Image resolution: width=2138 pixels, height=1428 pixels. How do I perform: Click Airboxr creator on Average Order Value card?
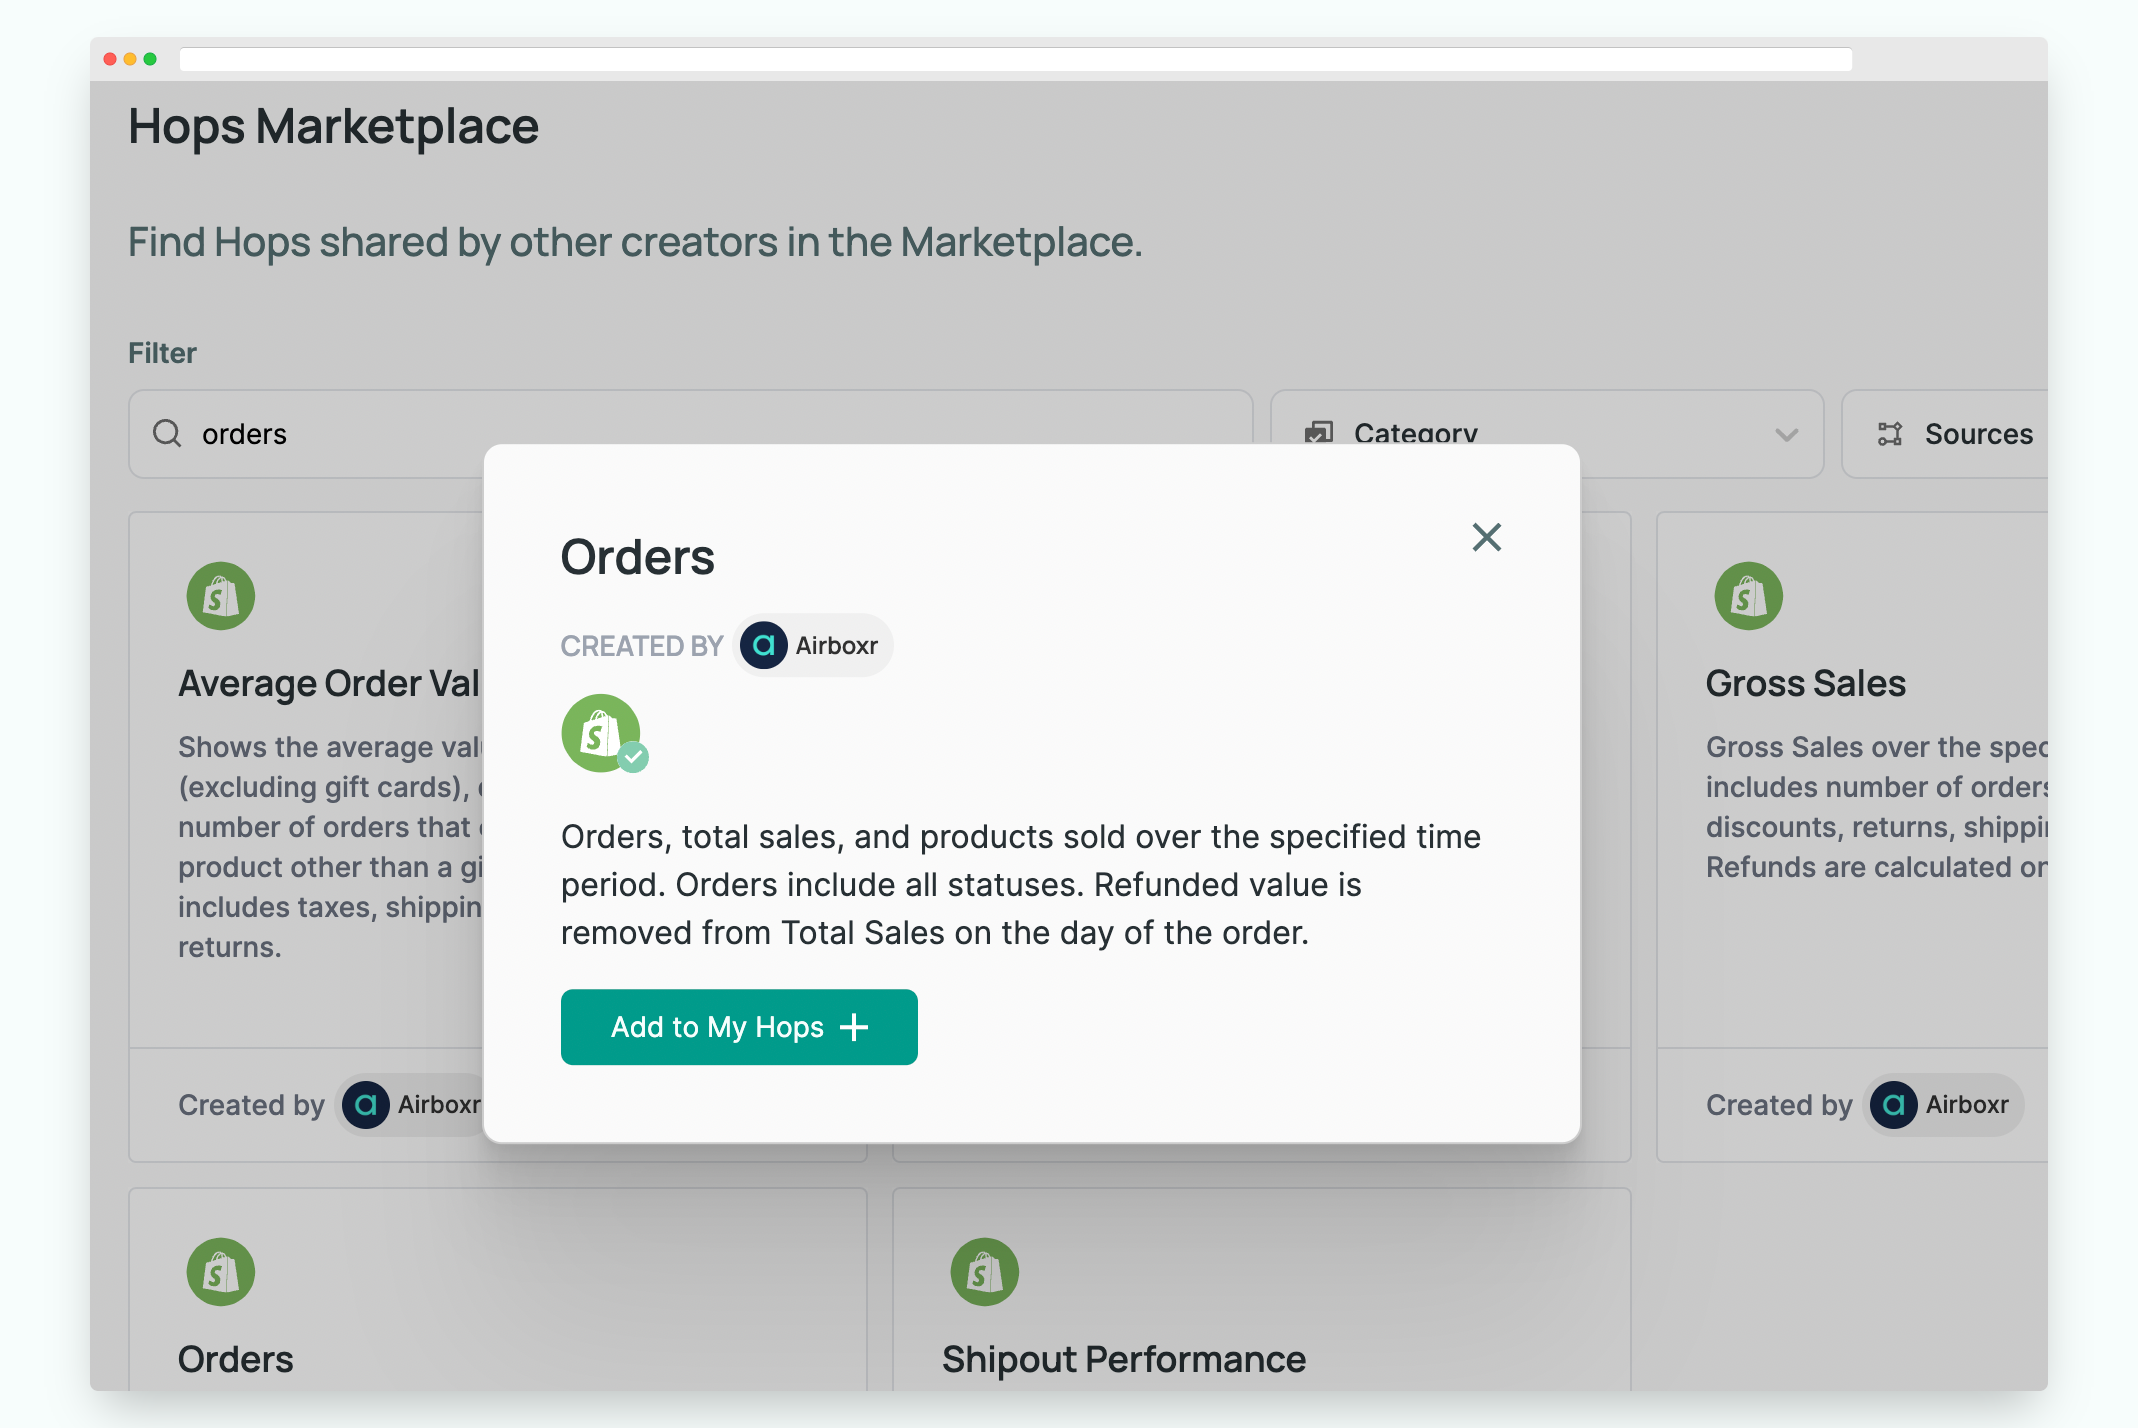[x=412, y=1104]
